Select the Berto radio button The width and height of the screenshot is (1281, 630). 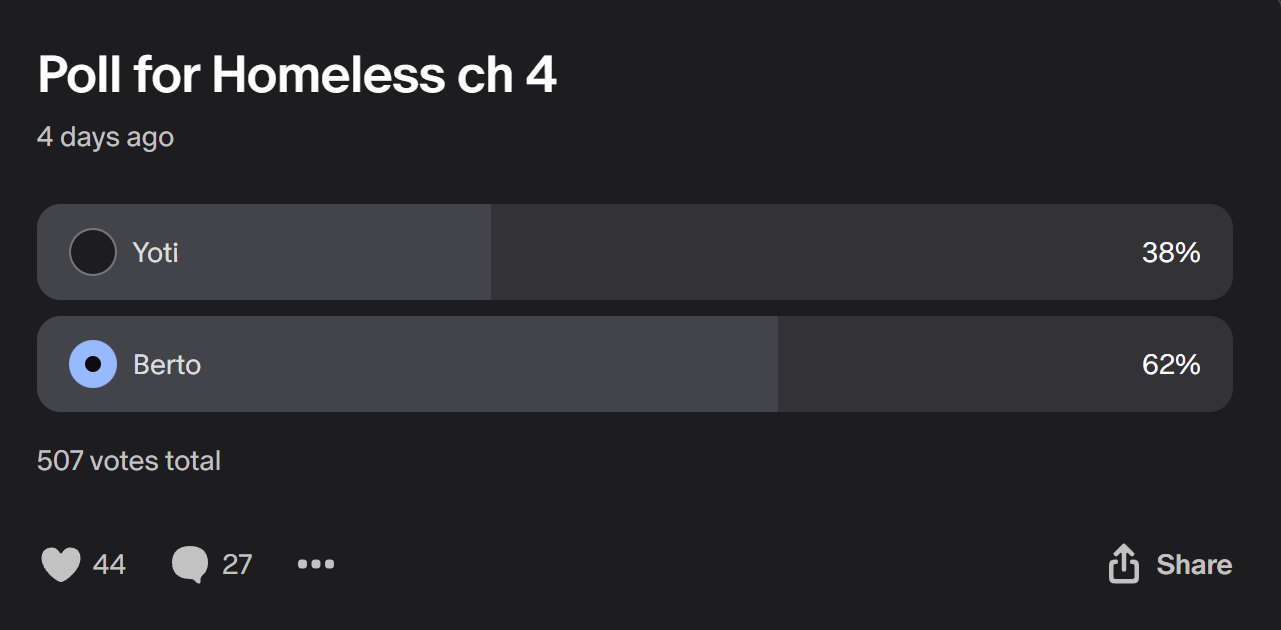(93, 364)
